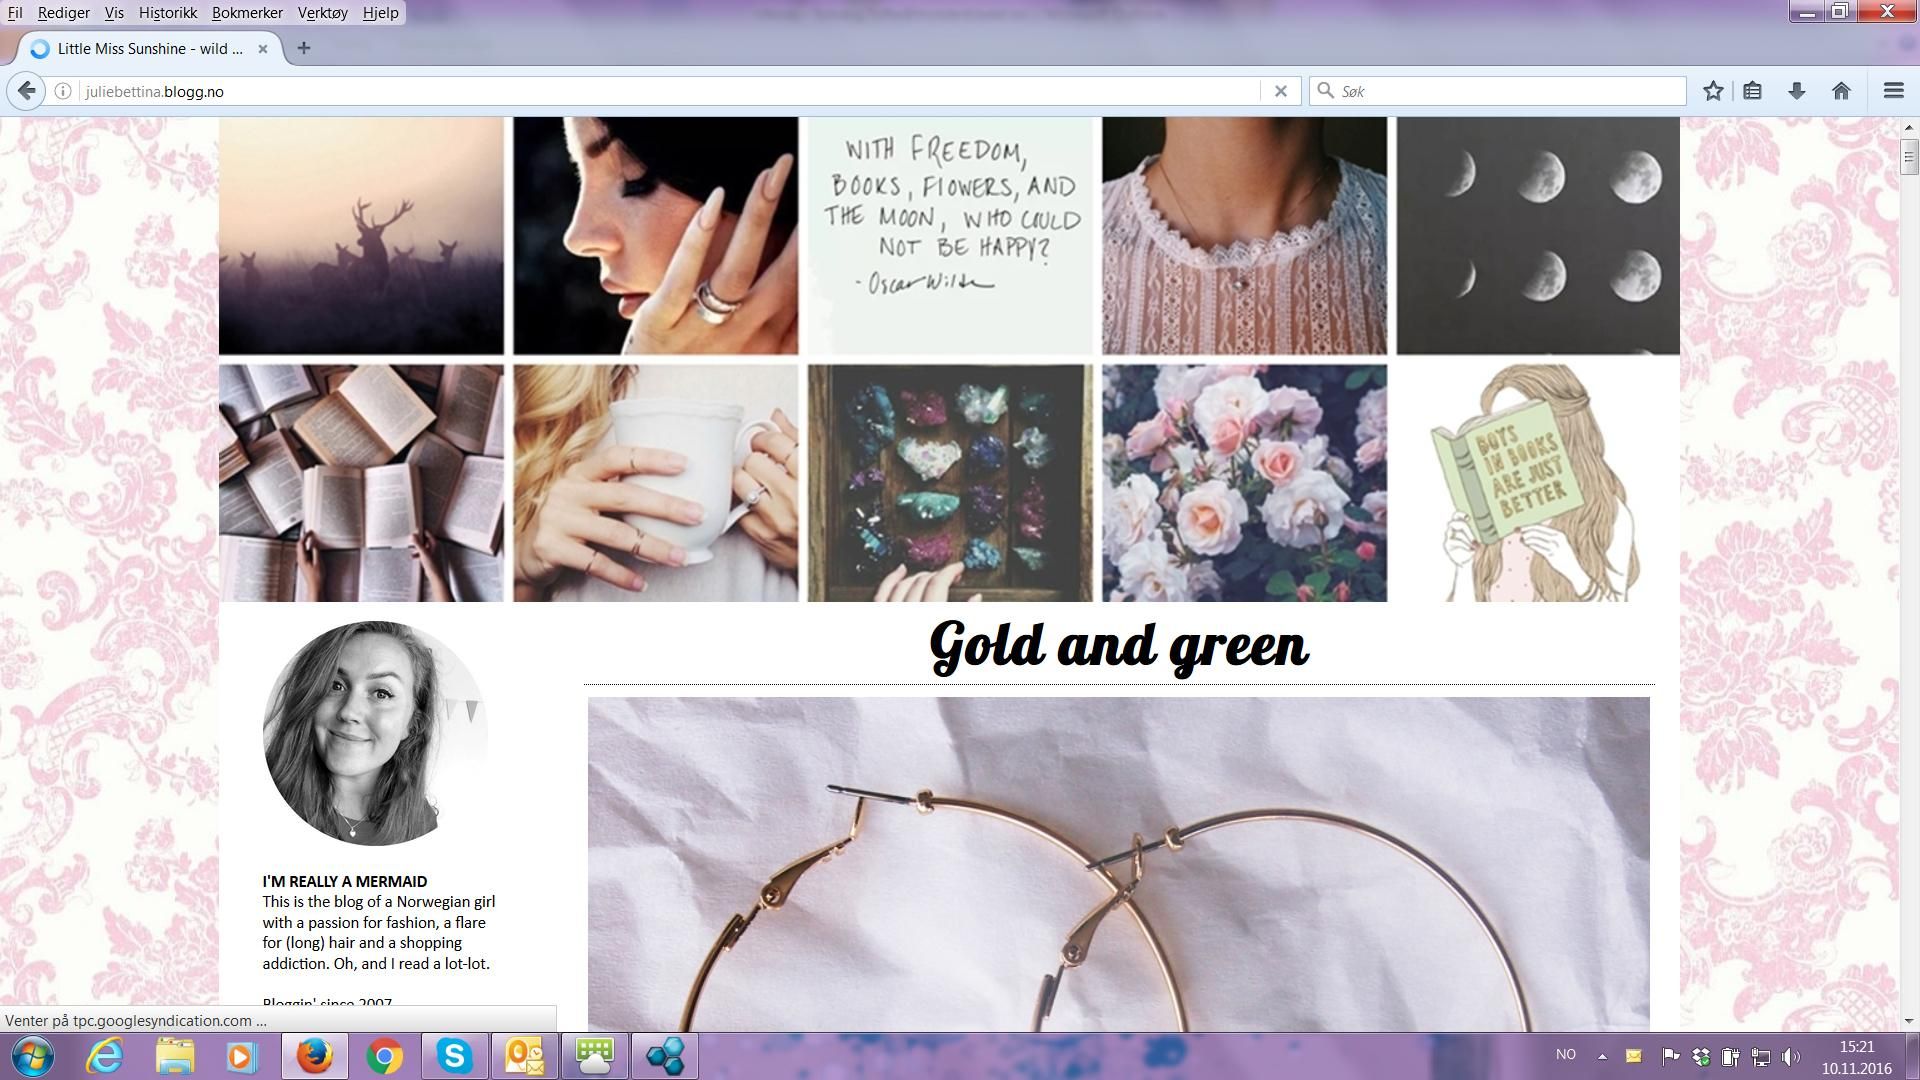The width and height of the screenshot is (1920, 1080).
Task: Show bookmarks list icon
Action: pyautogui.click(x=1752, y=91)
